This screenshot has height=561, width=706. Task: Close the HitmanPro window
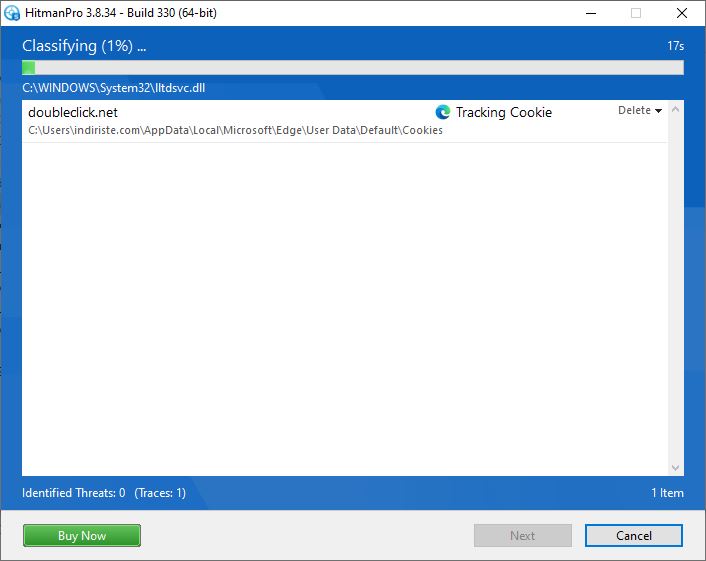[x=682, y=13]
